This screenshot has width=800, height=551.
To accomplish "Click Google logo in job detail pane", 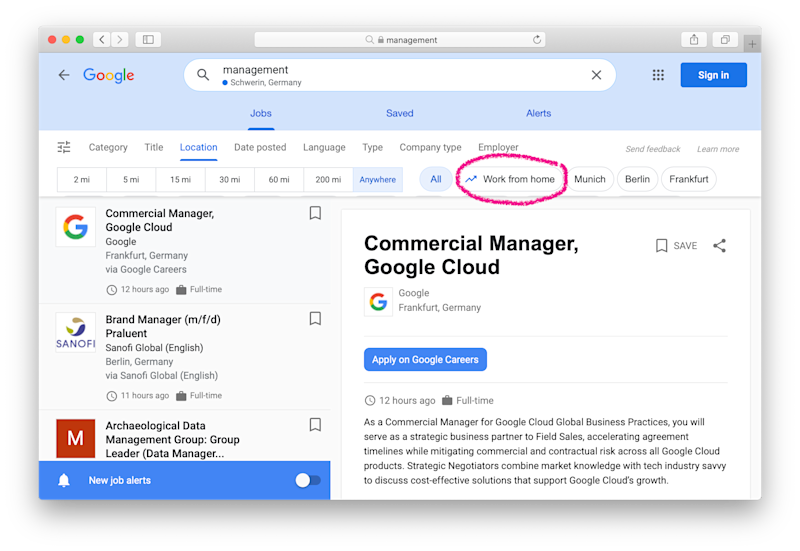I will (x=378, y=302).
